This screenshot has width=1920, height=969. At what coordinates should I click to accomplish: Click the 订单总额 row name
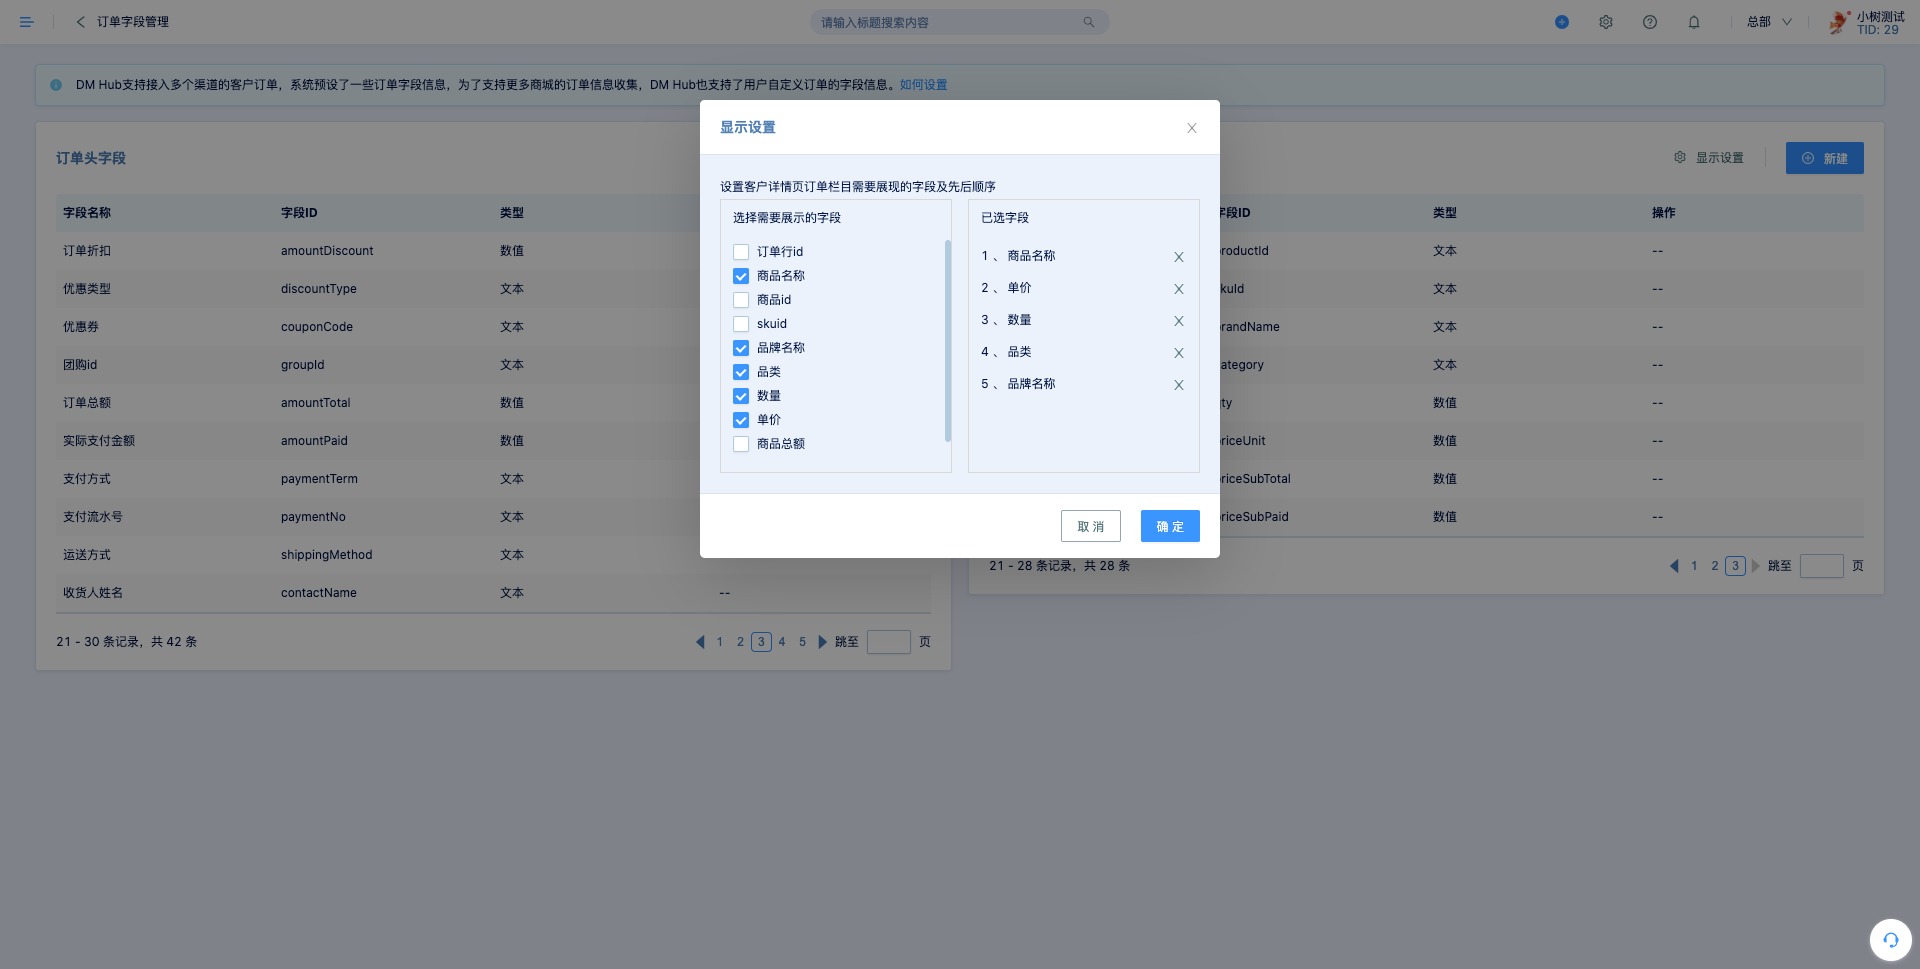[x=87, y=403]
